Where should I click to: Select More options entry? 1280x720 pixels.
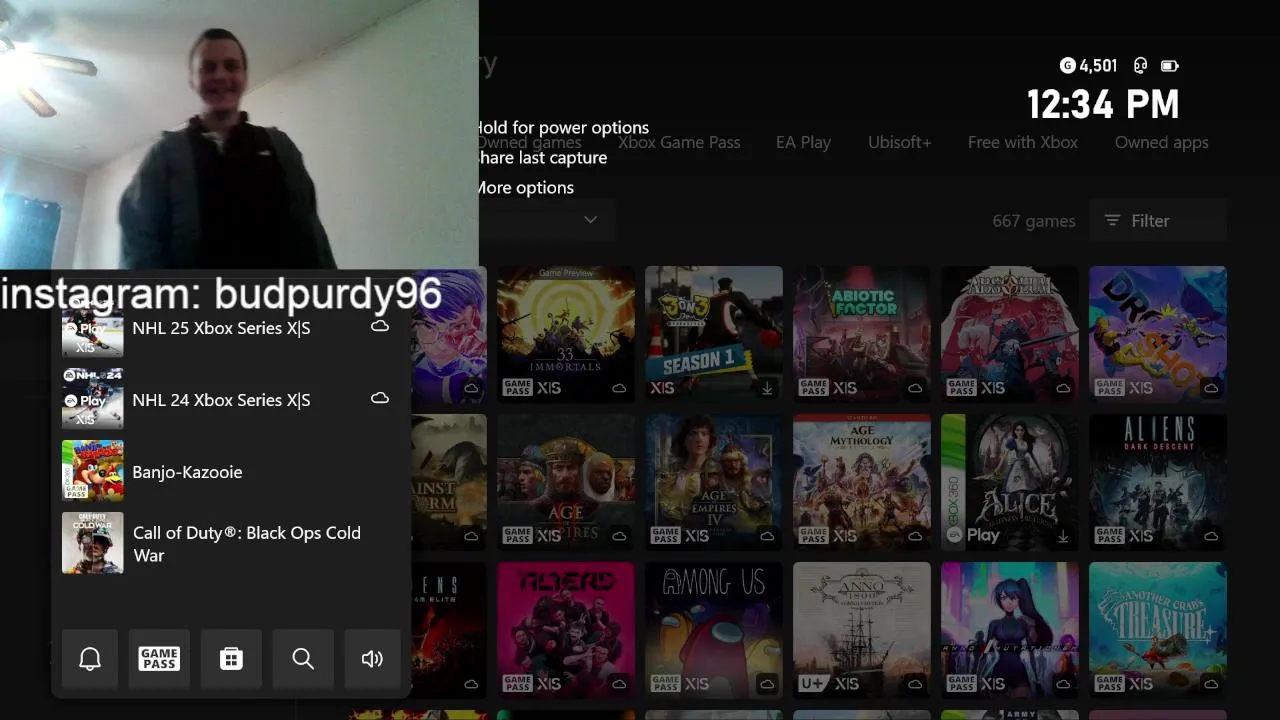524,187
